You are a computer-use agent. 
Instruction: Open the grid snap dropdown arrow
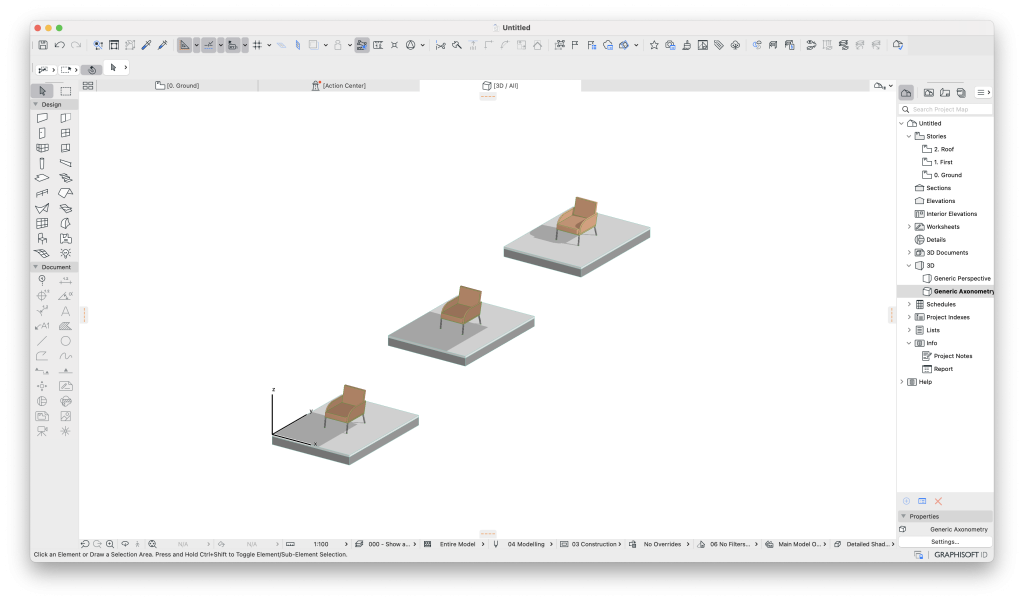click(x=269, y=45)
